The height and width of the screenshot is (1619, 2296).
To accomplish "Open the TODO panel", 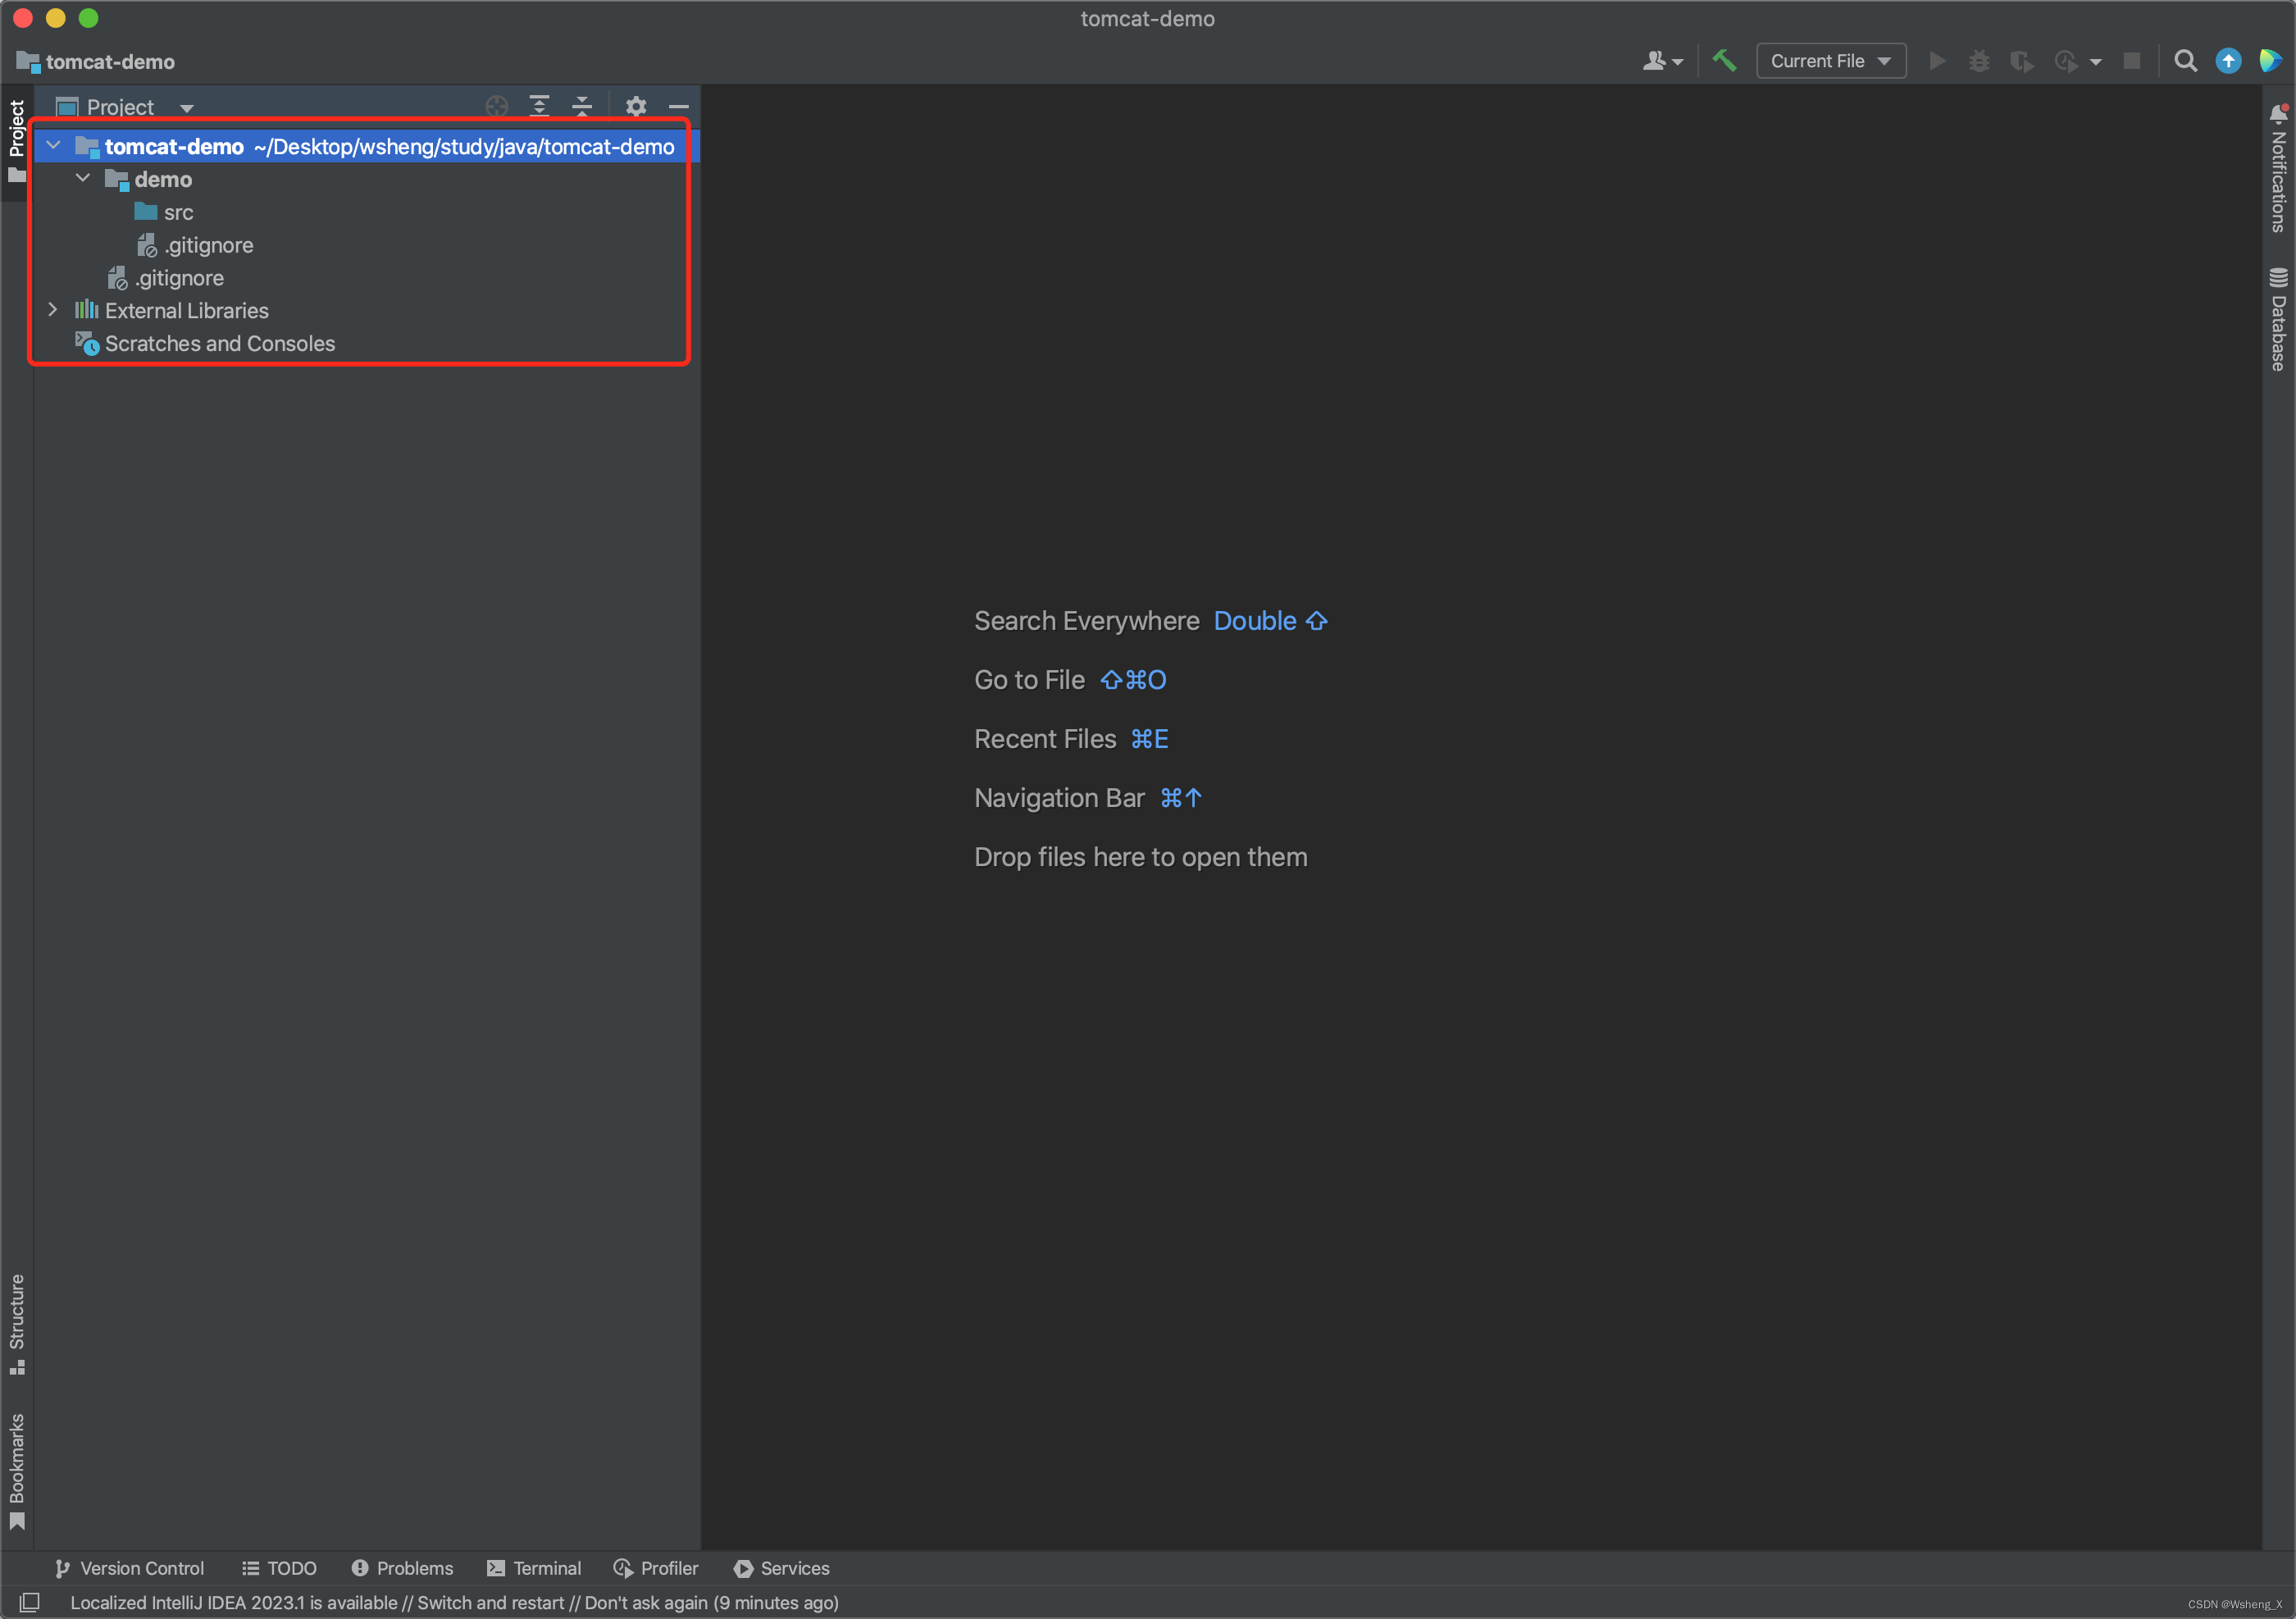I will click(279, 1568).
